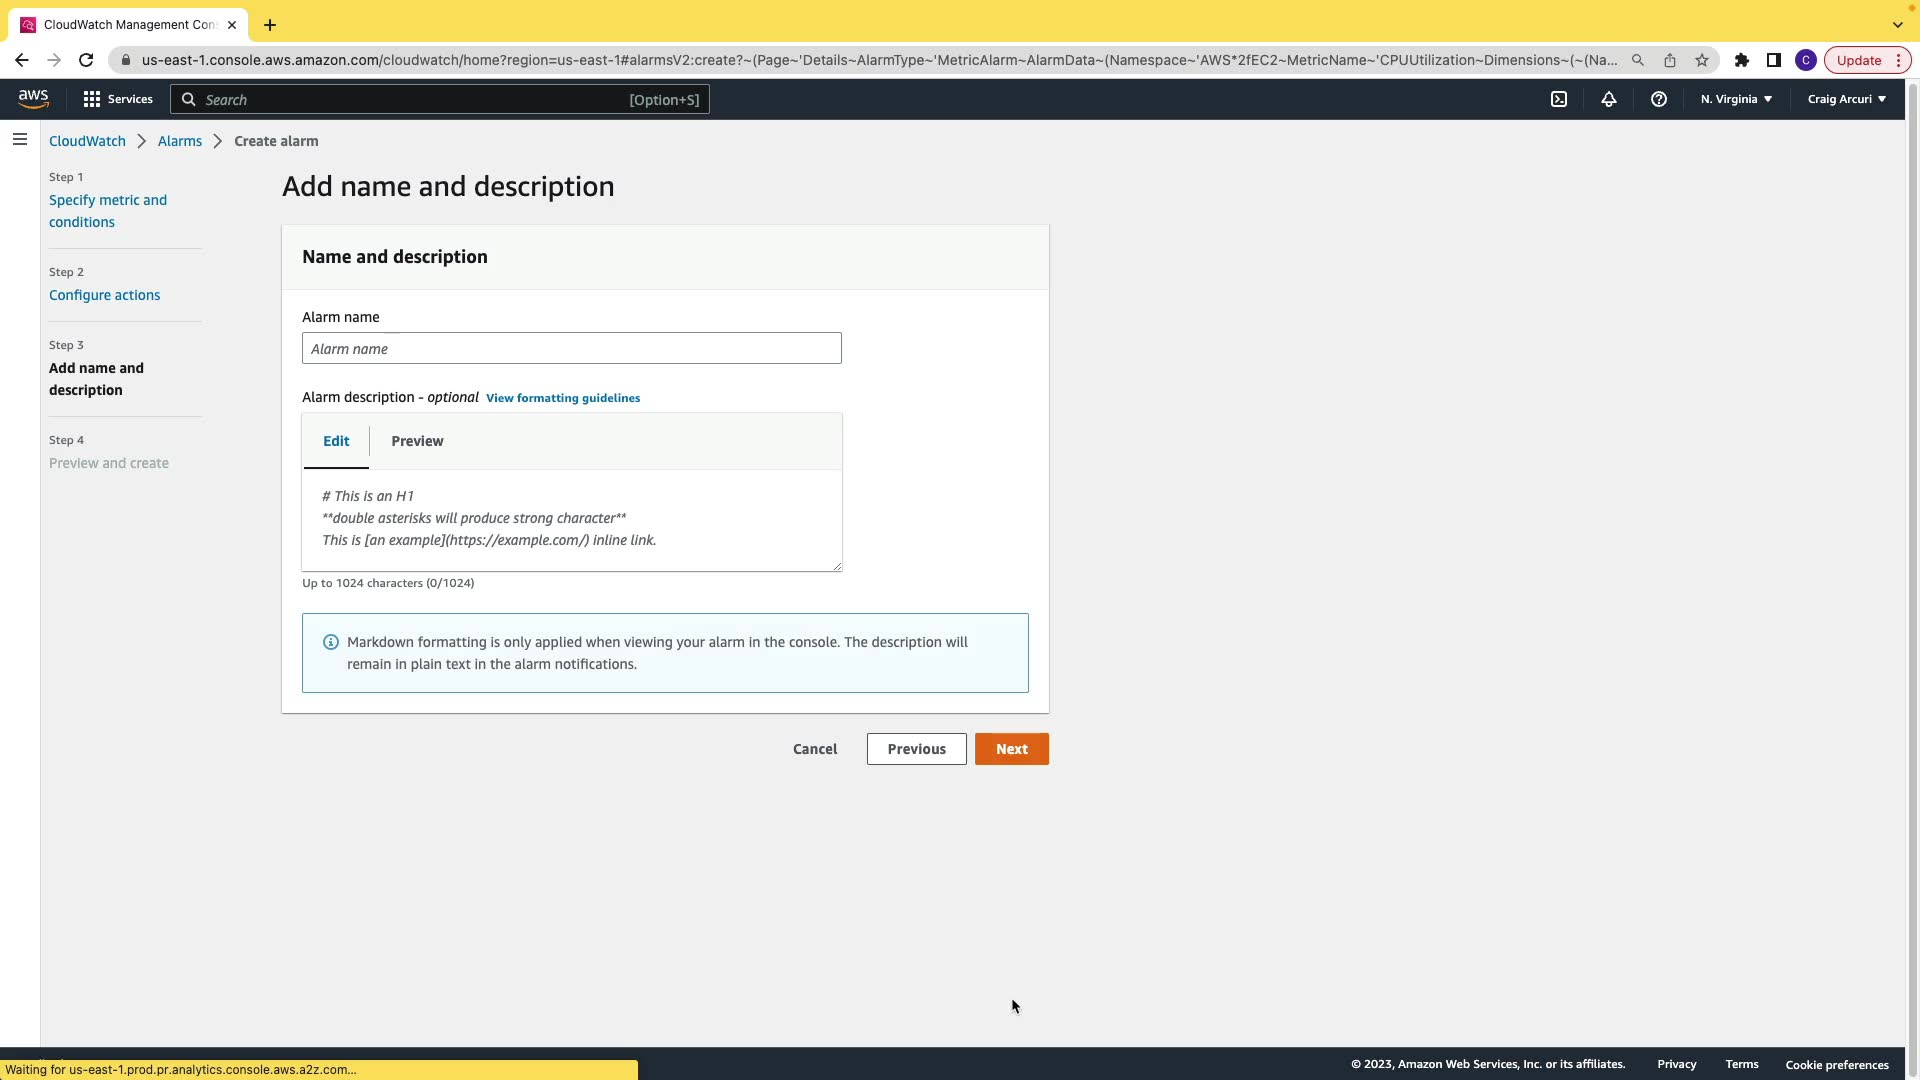The image size is (1920, 1080).
Task: Click the AWS logo home icon
Action: [x=33, y=98]
